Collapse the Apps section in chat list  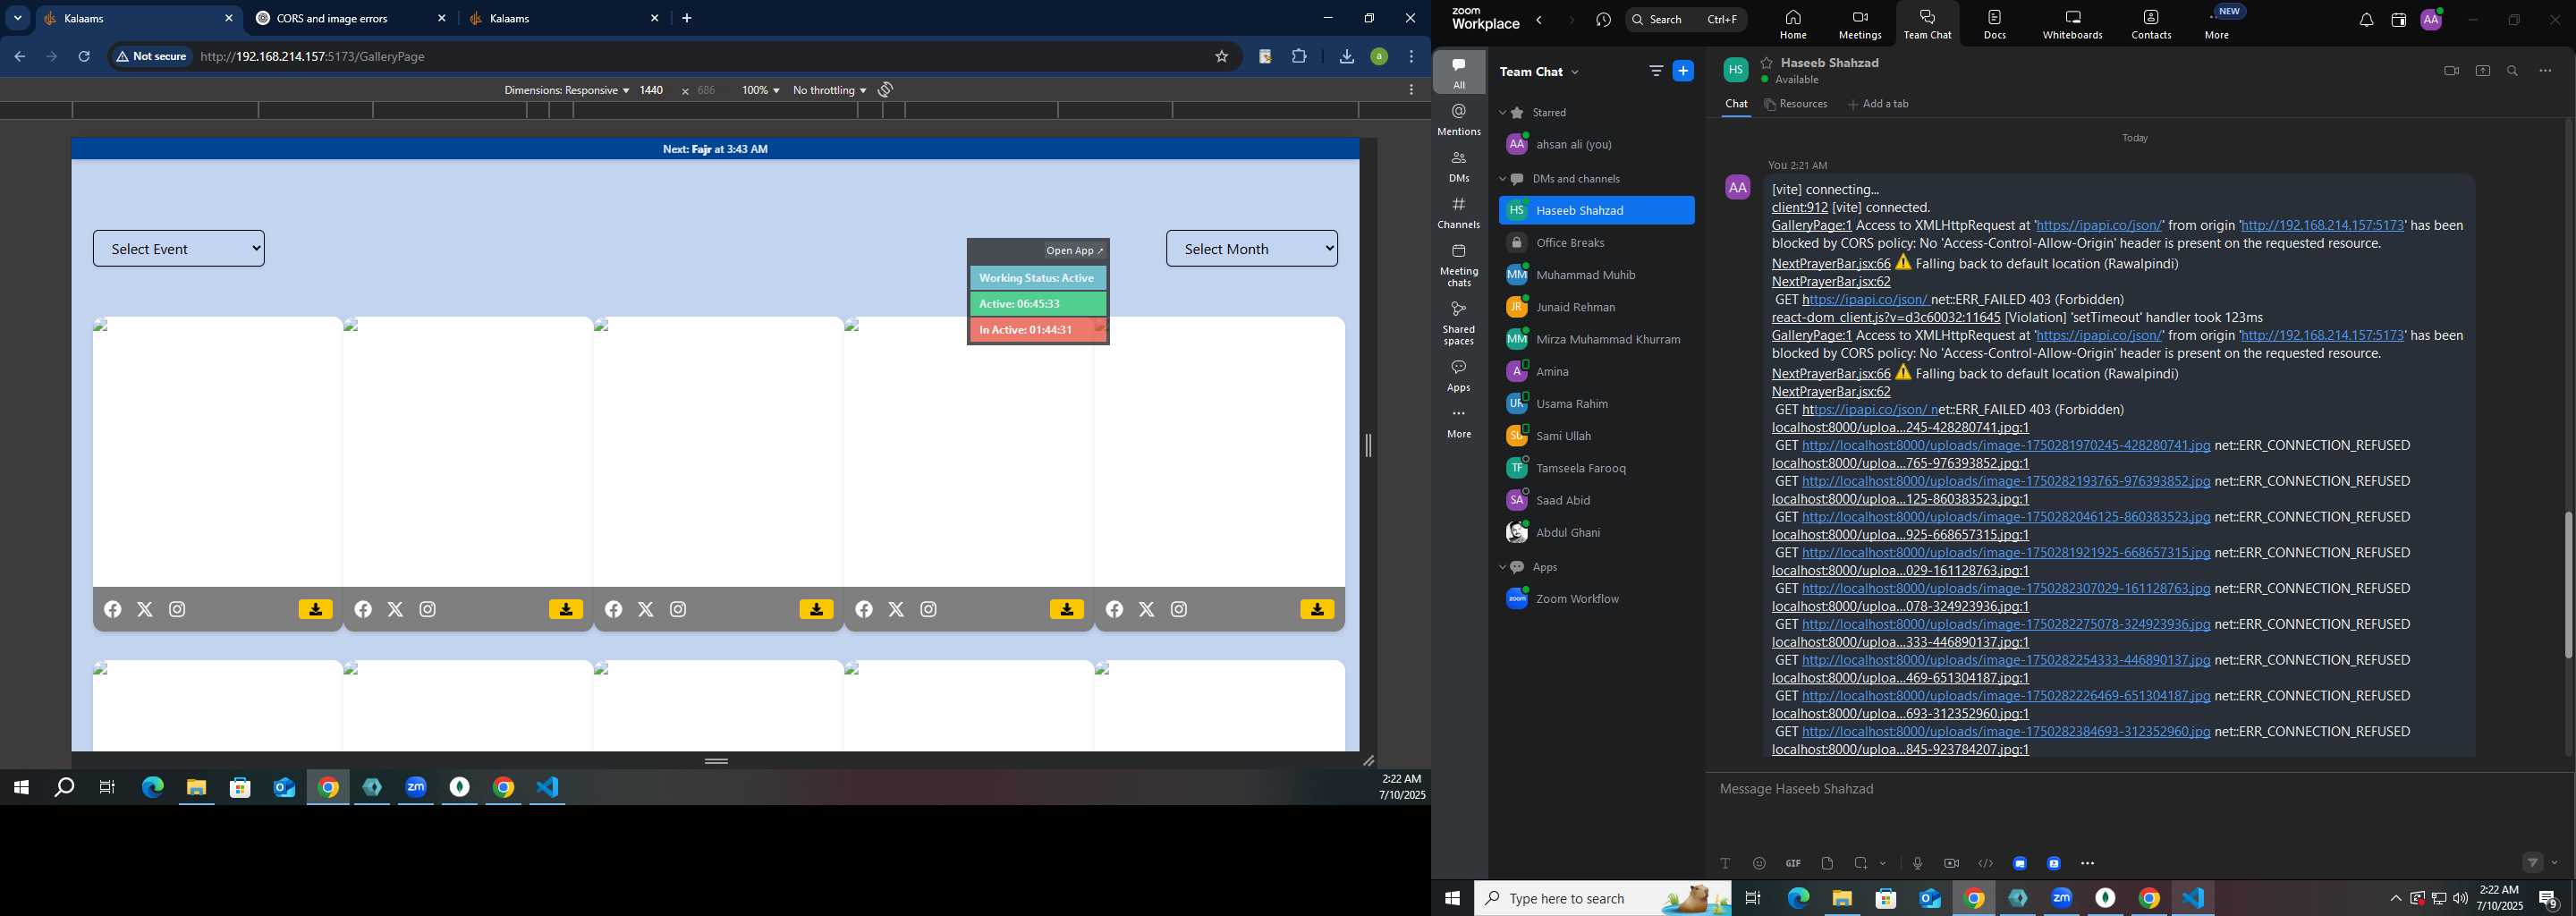pos(1502,567)
